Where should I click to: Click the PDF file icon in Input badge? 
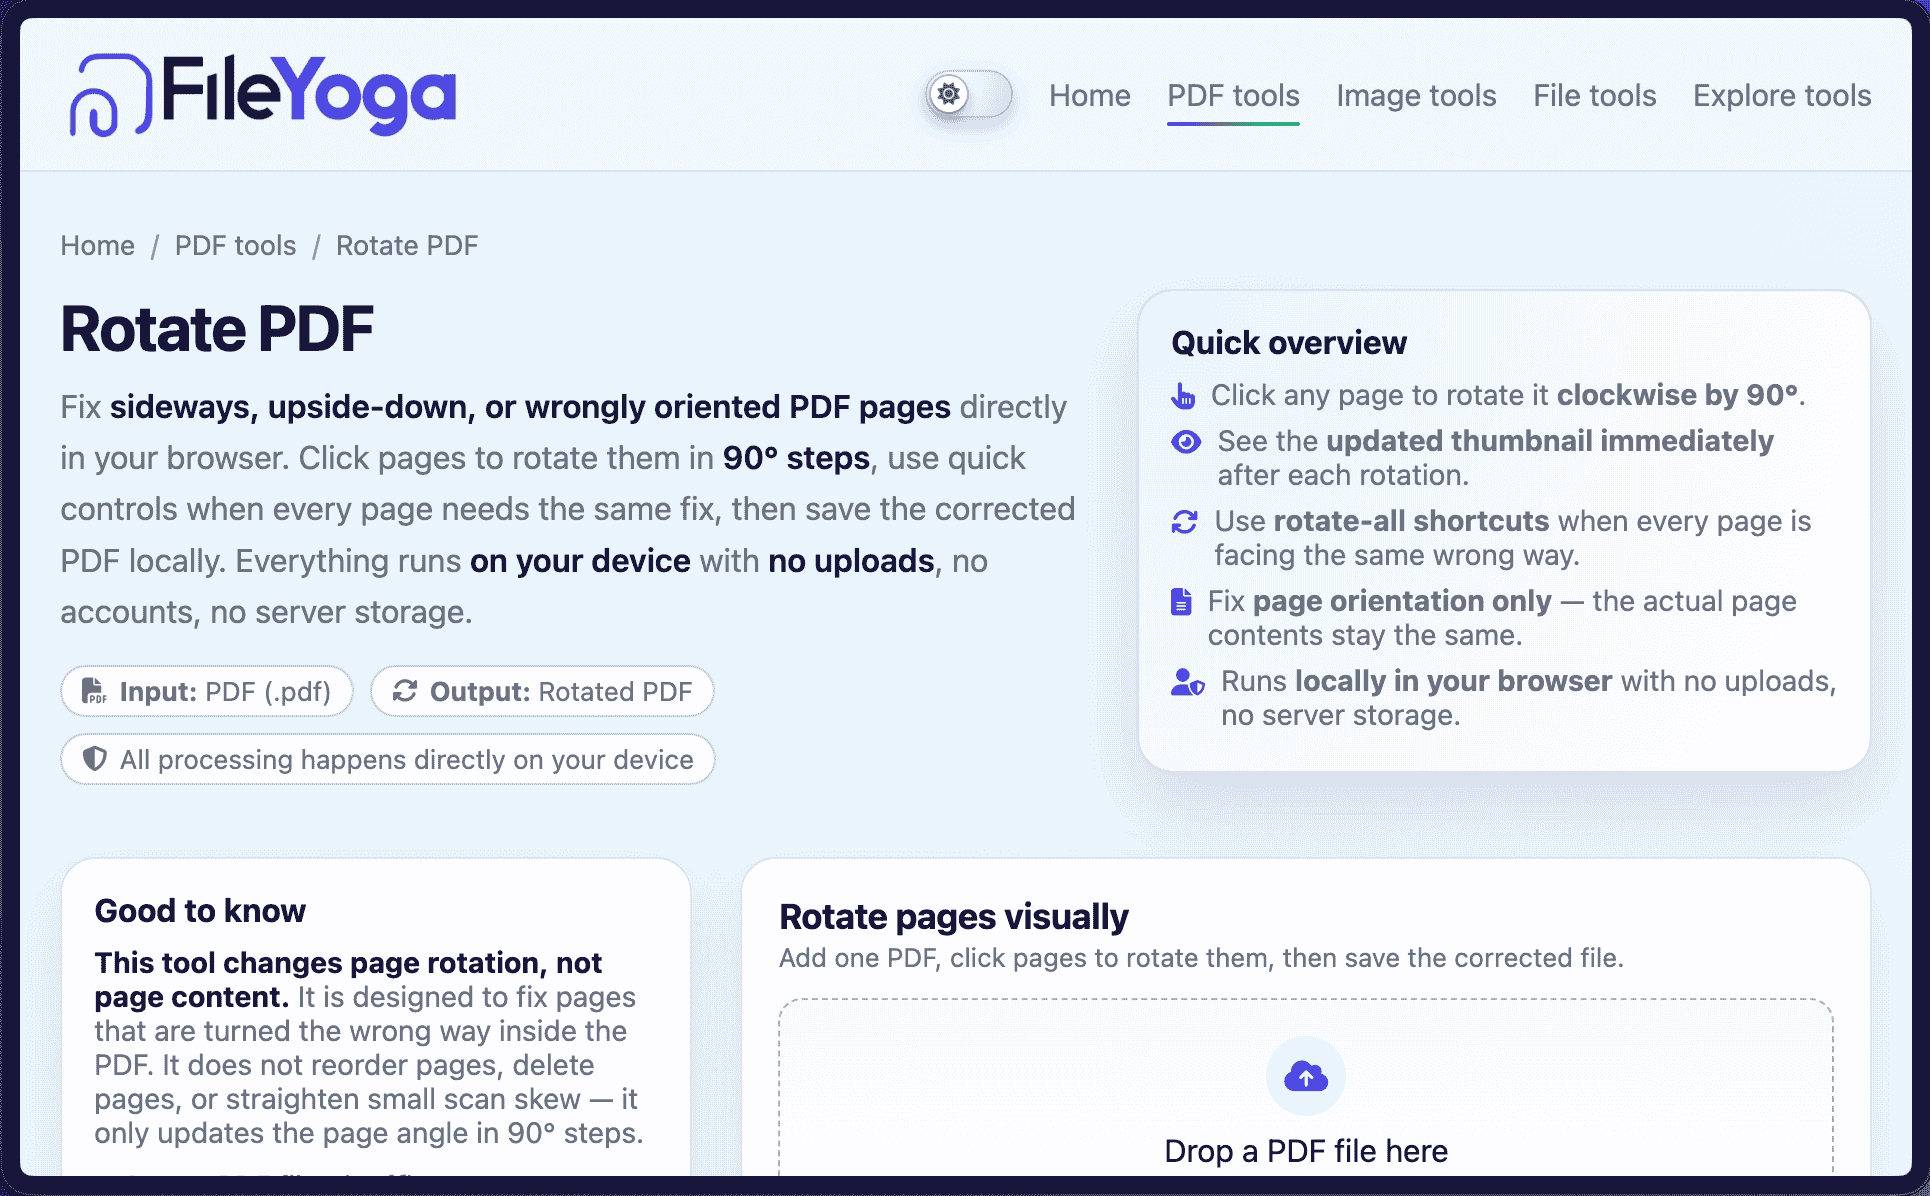(94, 691)
